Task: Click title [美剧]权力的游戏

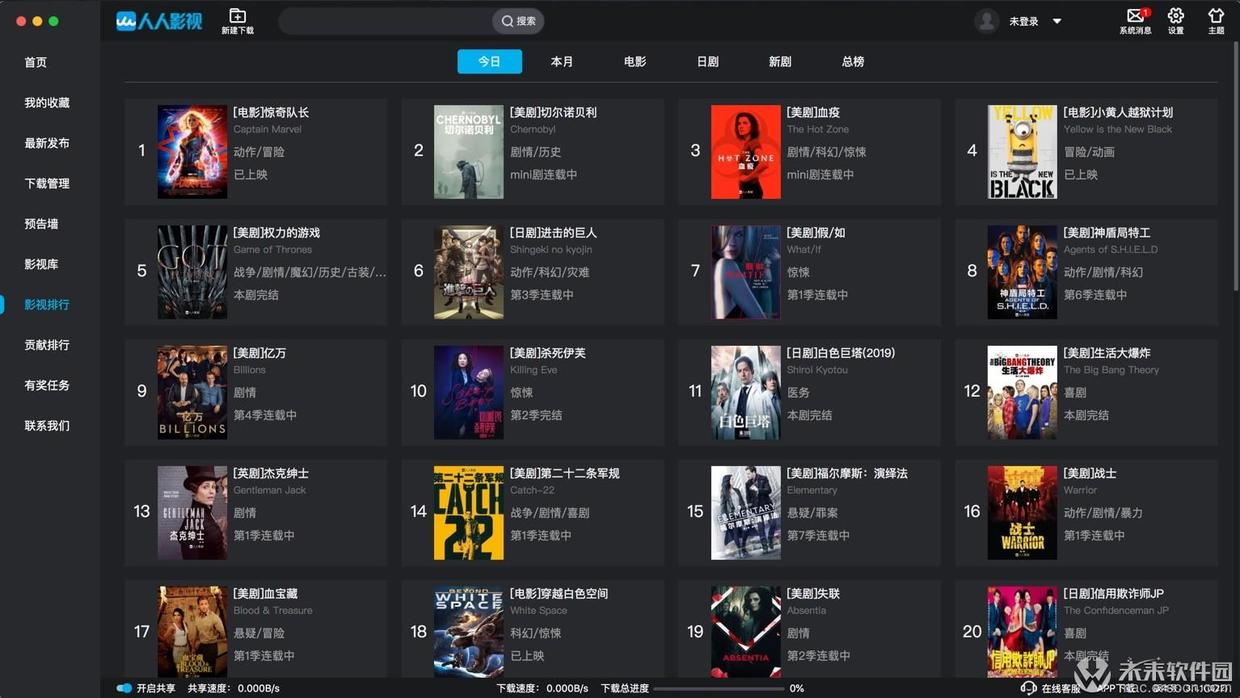Action: coord(277,233)
